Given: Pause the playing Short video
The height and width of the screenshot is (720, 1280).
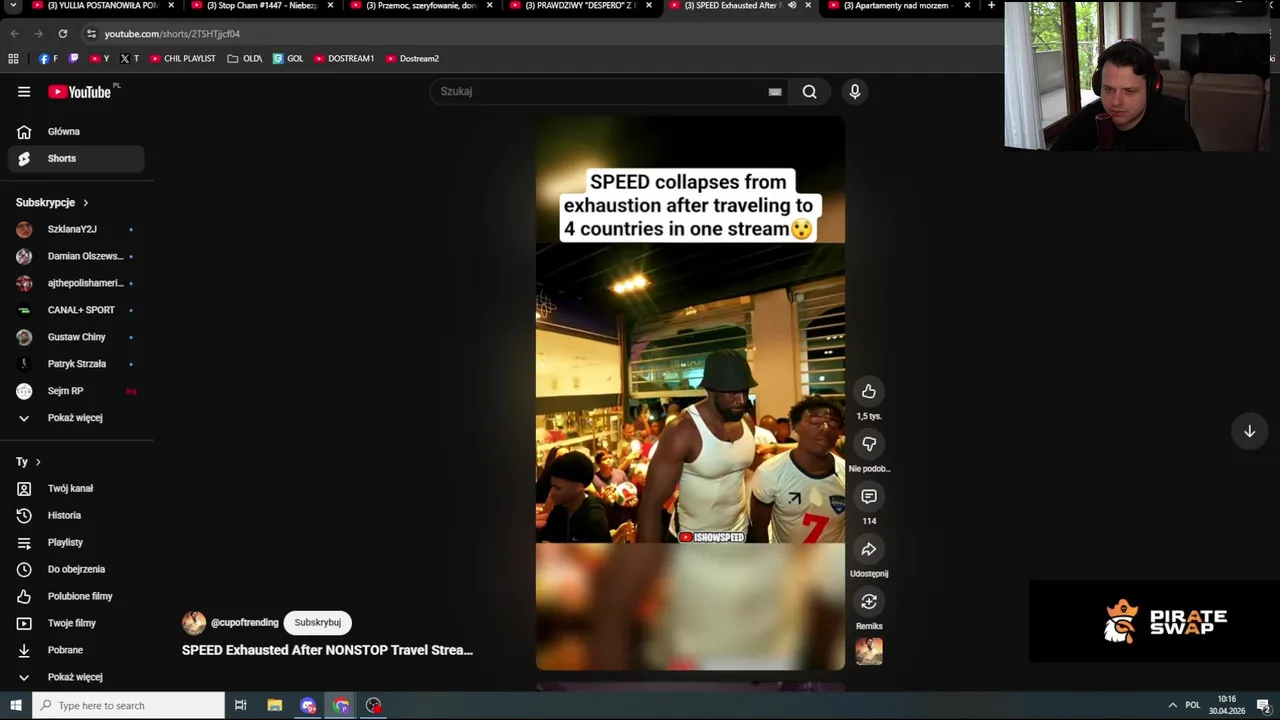Looking at the screenshot, I should tap(690, 393).
